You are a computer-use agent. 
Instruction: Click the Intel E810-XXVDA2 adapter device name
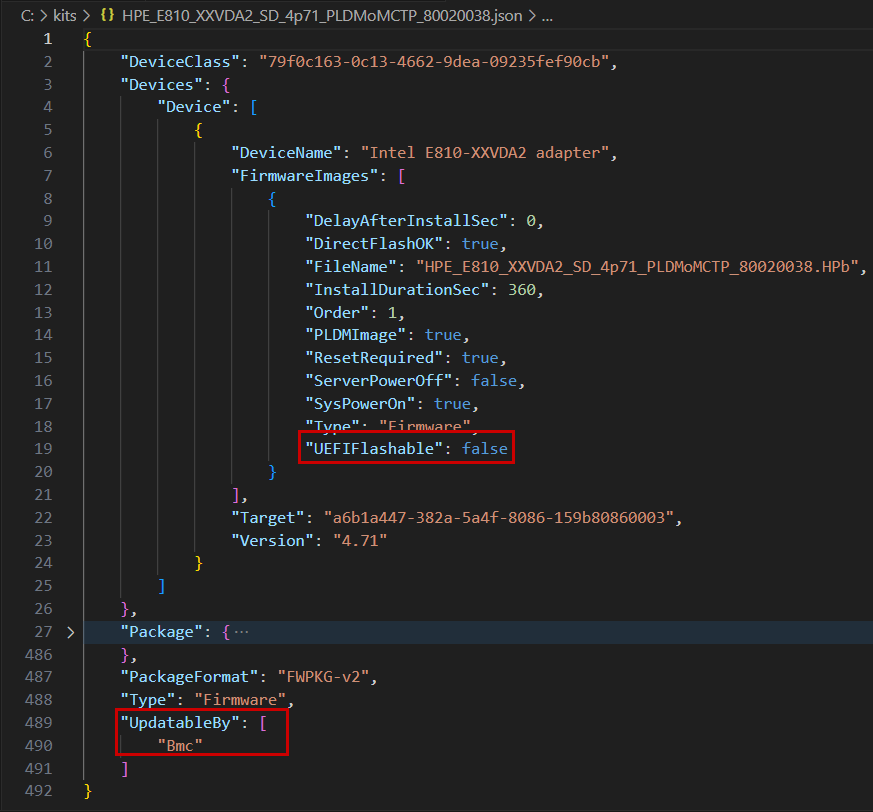tap(490, 153)
